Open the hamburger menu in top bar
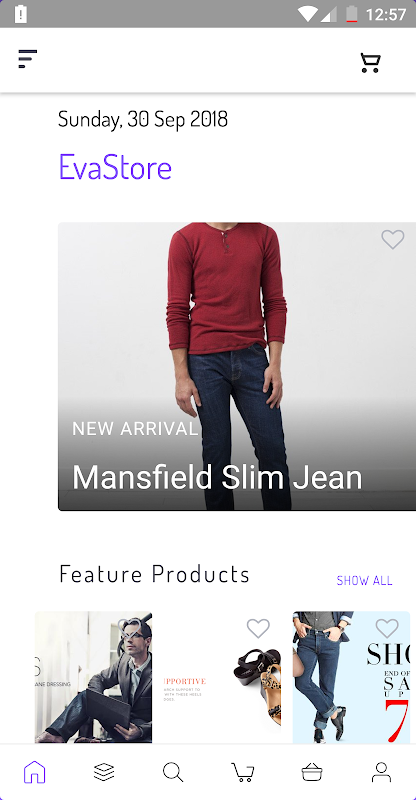The width and height of the screenshot is (416, 800). coord(28,59)
